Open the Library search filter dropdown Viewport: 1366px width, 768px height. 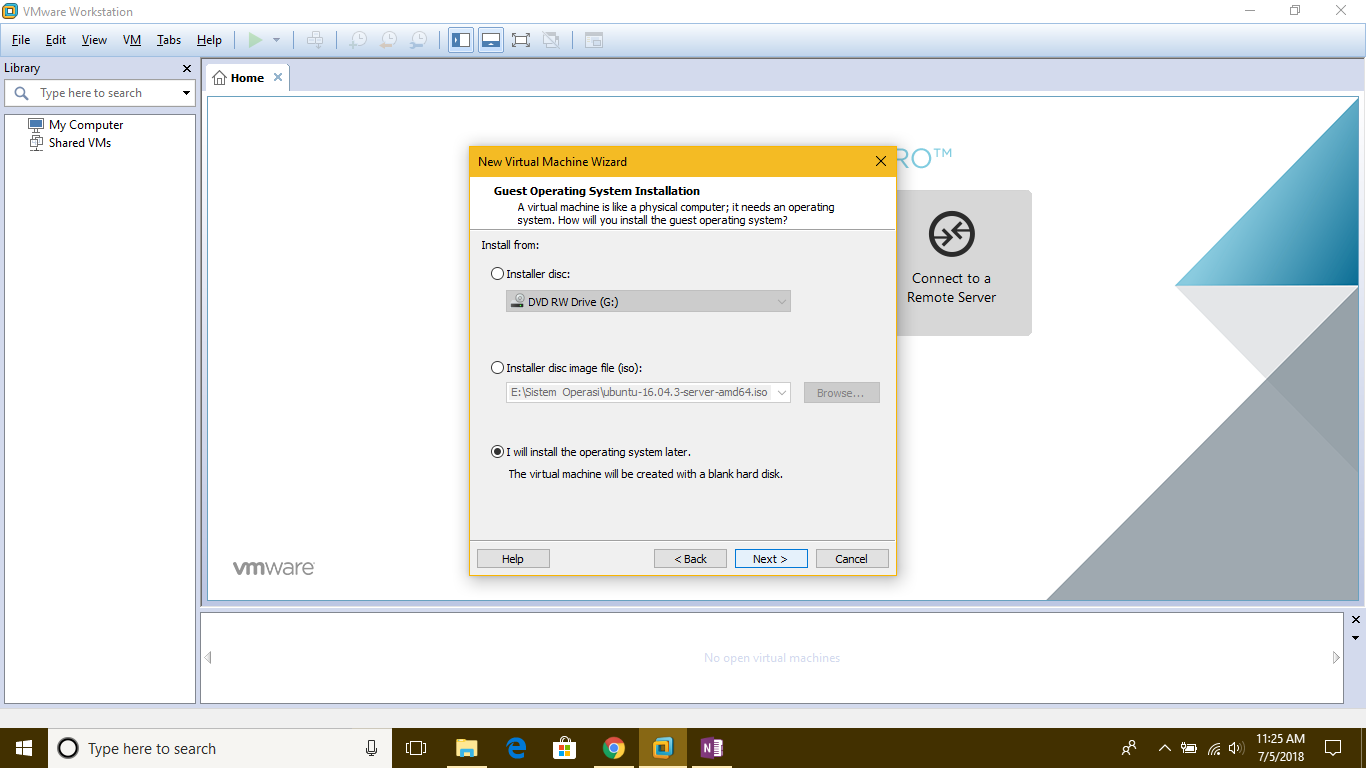tap(184, 92)
